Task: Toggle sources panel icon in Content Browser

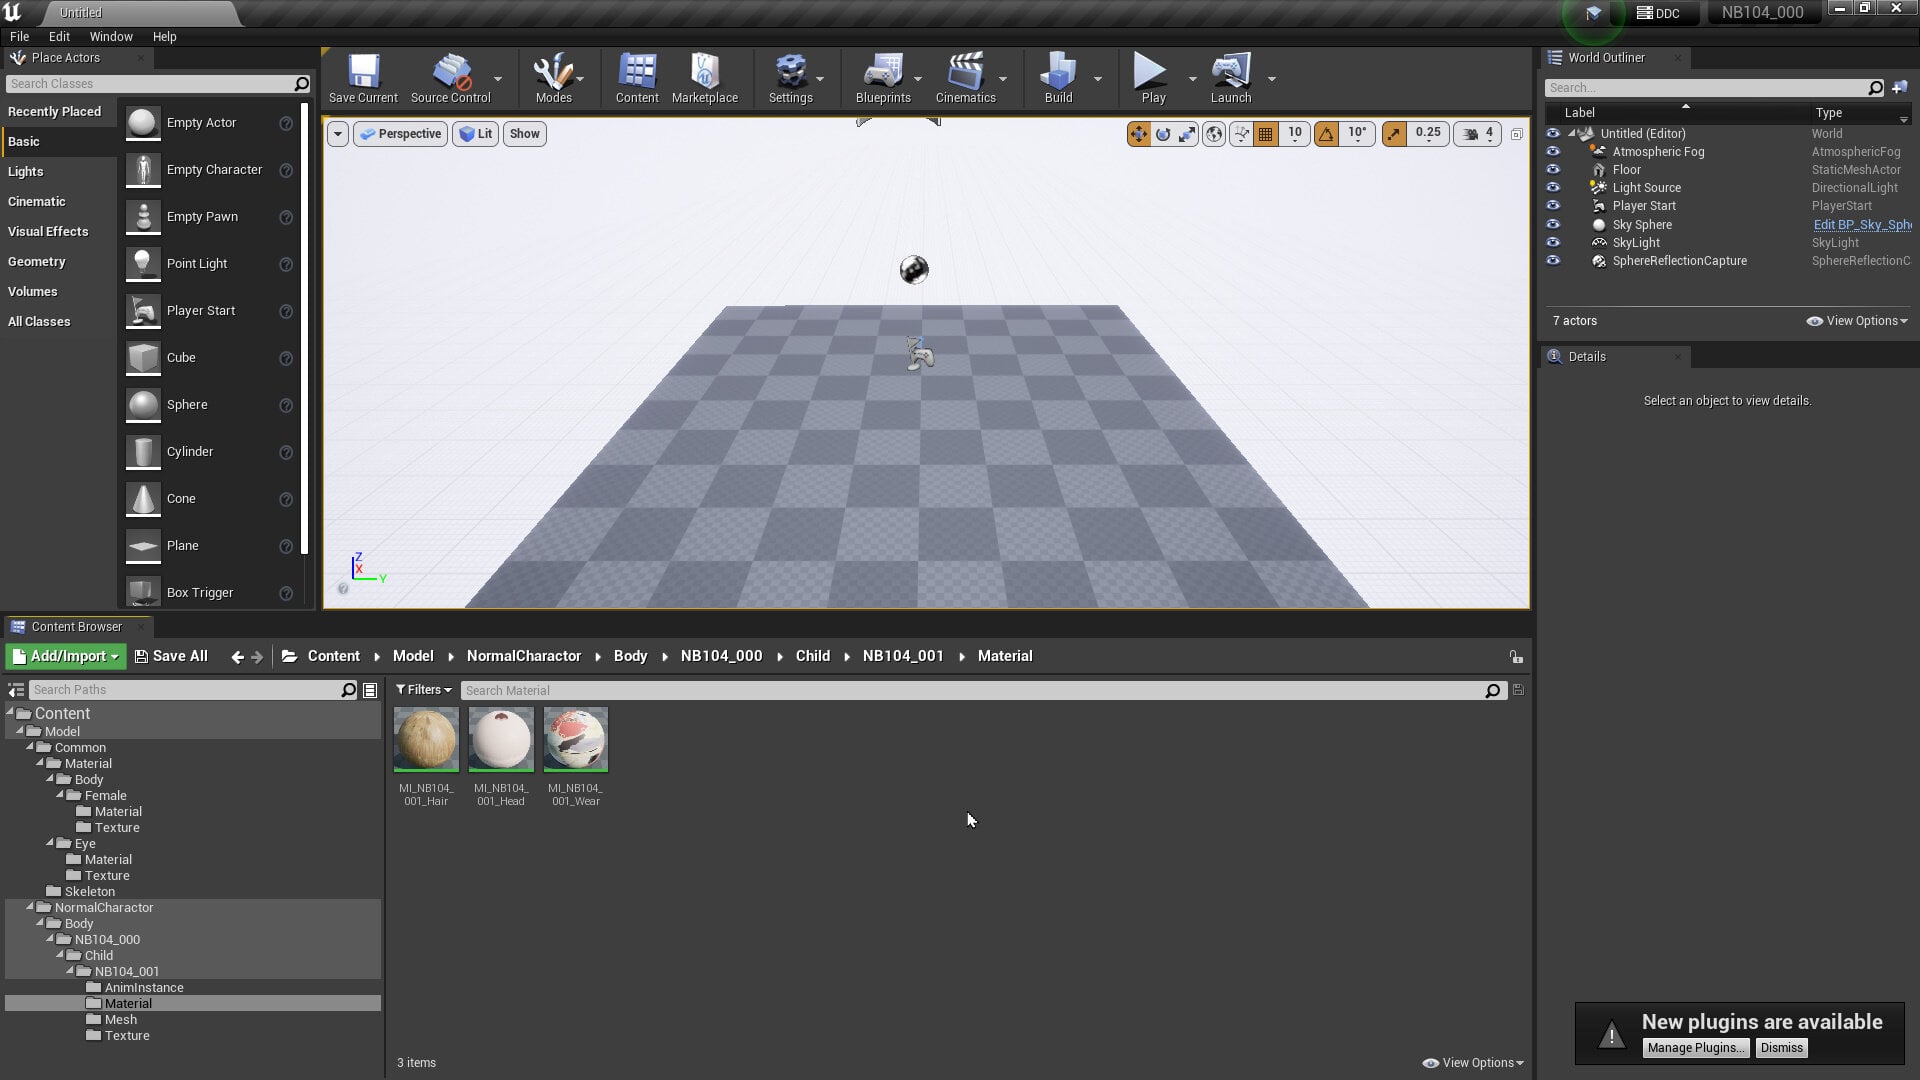Action: 16,690
